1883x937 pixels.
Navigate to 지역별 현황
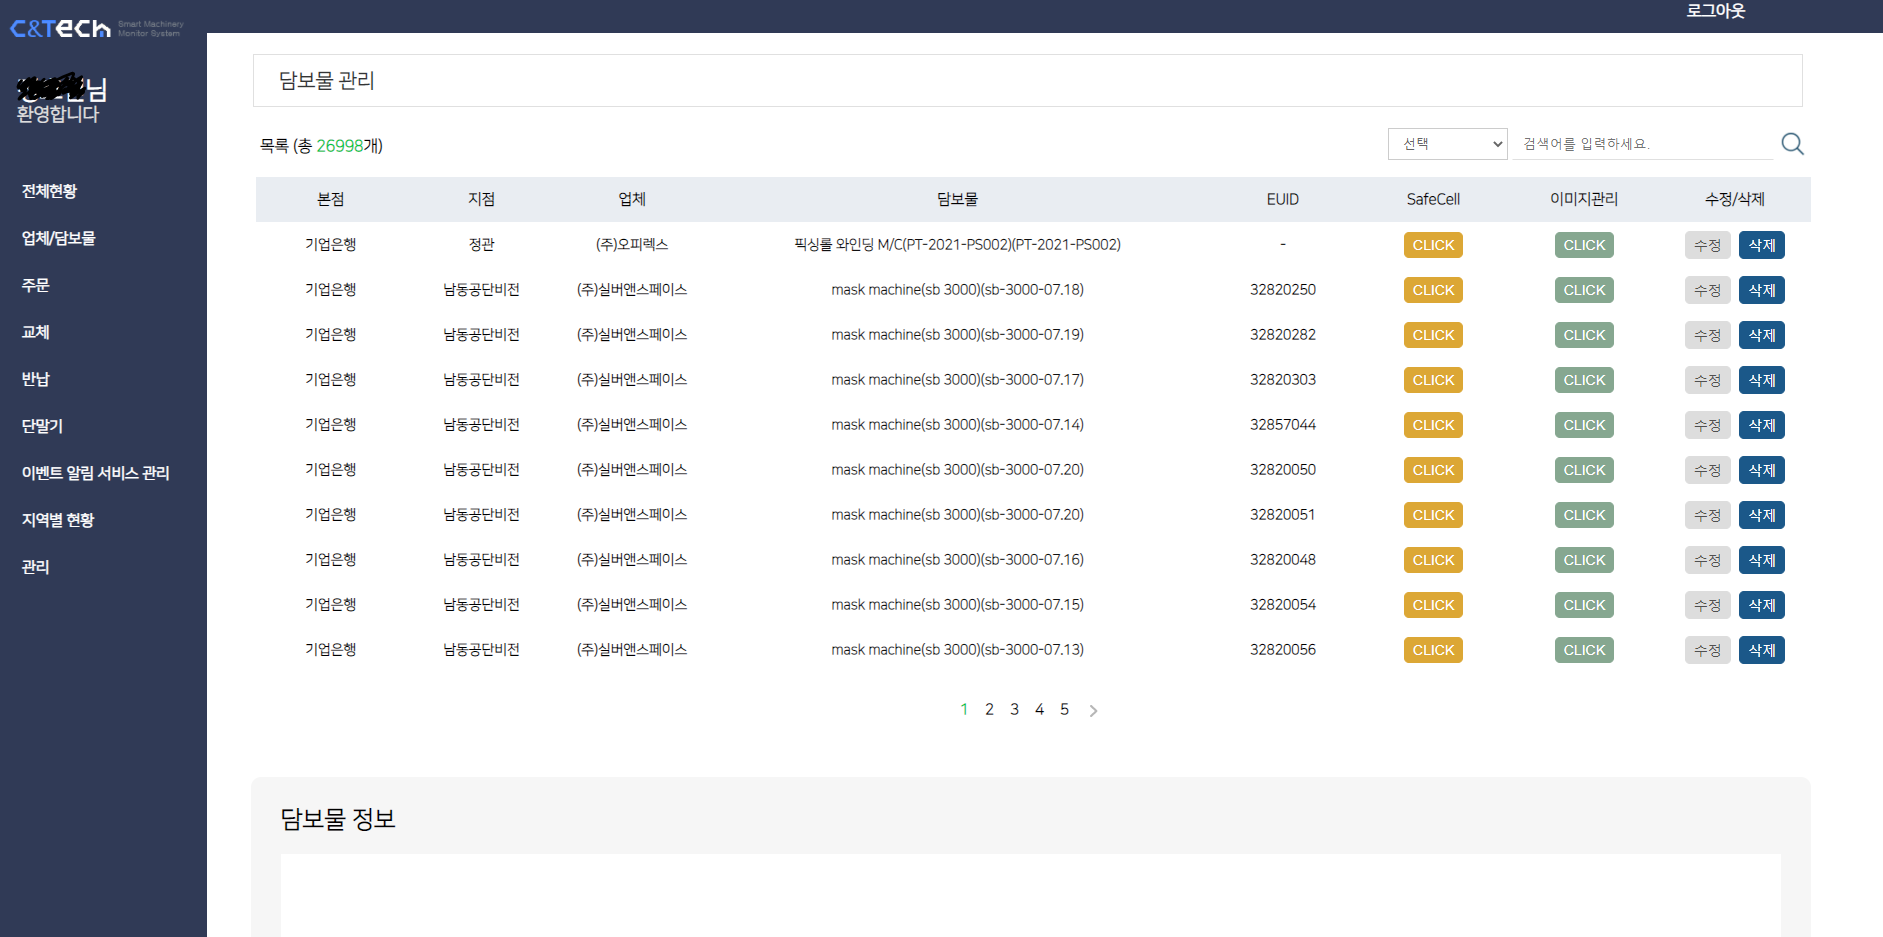click(58, 520)
